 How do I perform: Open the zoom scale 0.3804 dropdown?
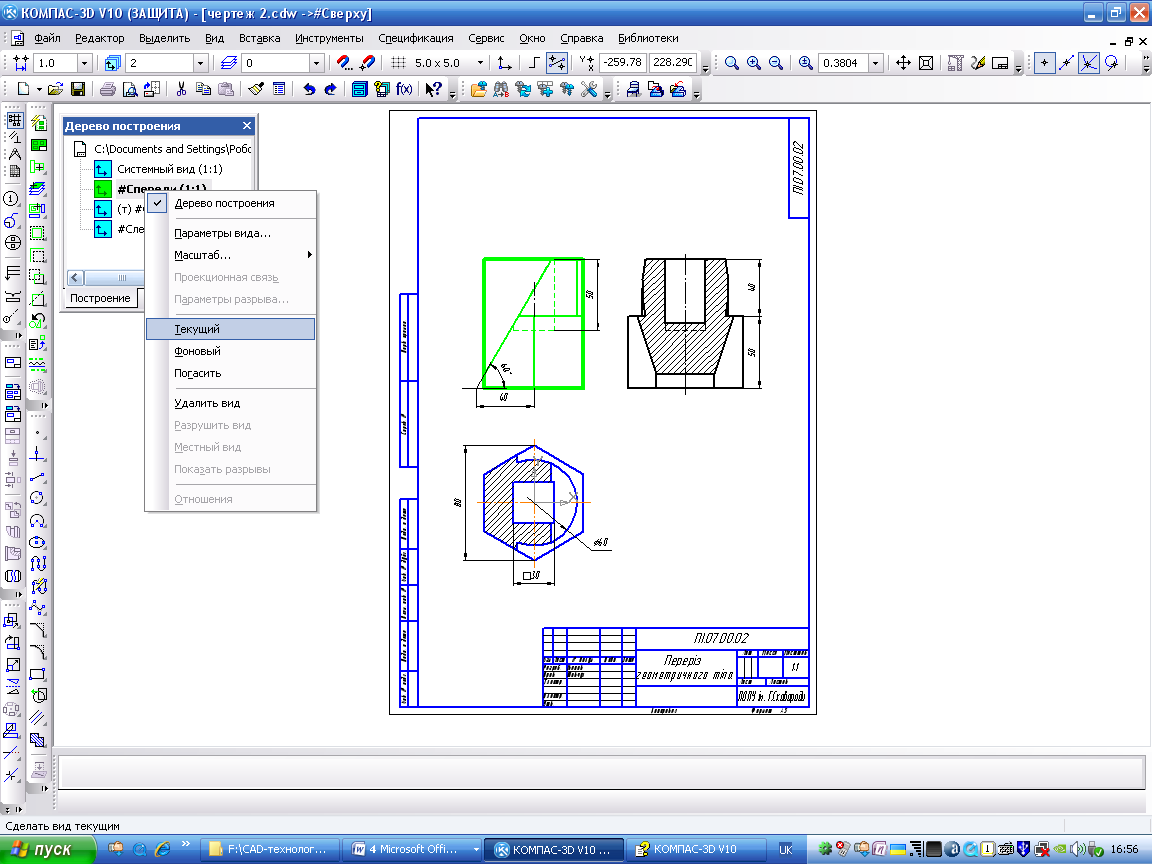point(876,63)
